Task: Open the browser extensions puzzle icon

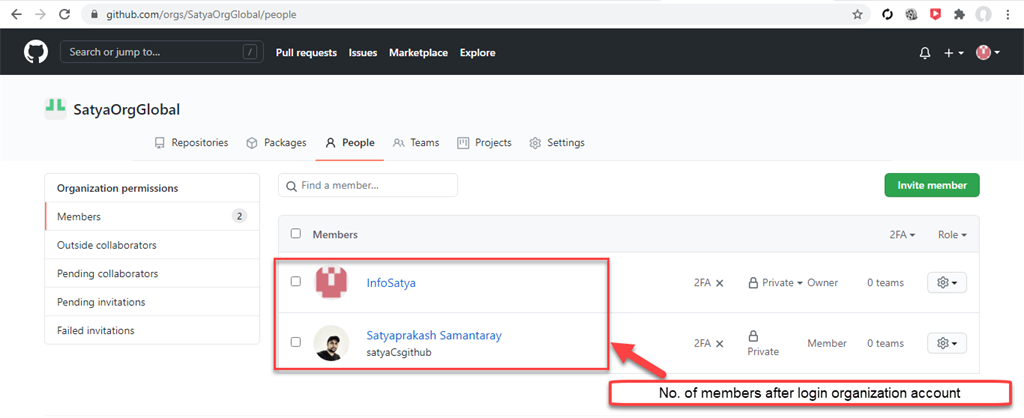Action: pos(959,14)
